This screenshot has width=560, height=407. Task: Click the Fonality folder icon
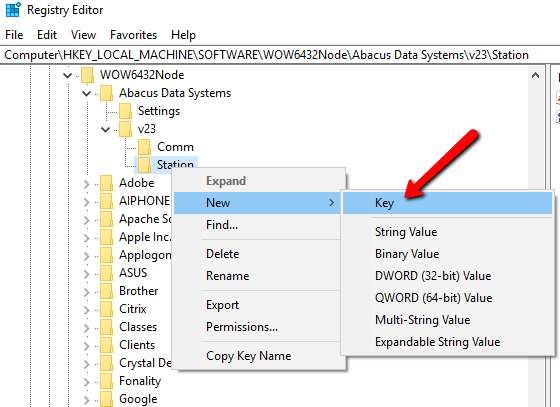[x=106, y=381]
